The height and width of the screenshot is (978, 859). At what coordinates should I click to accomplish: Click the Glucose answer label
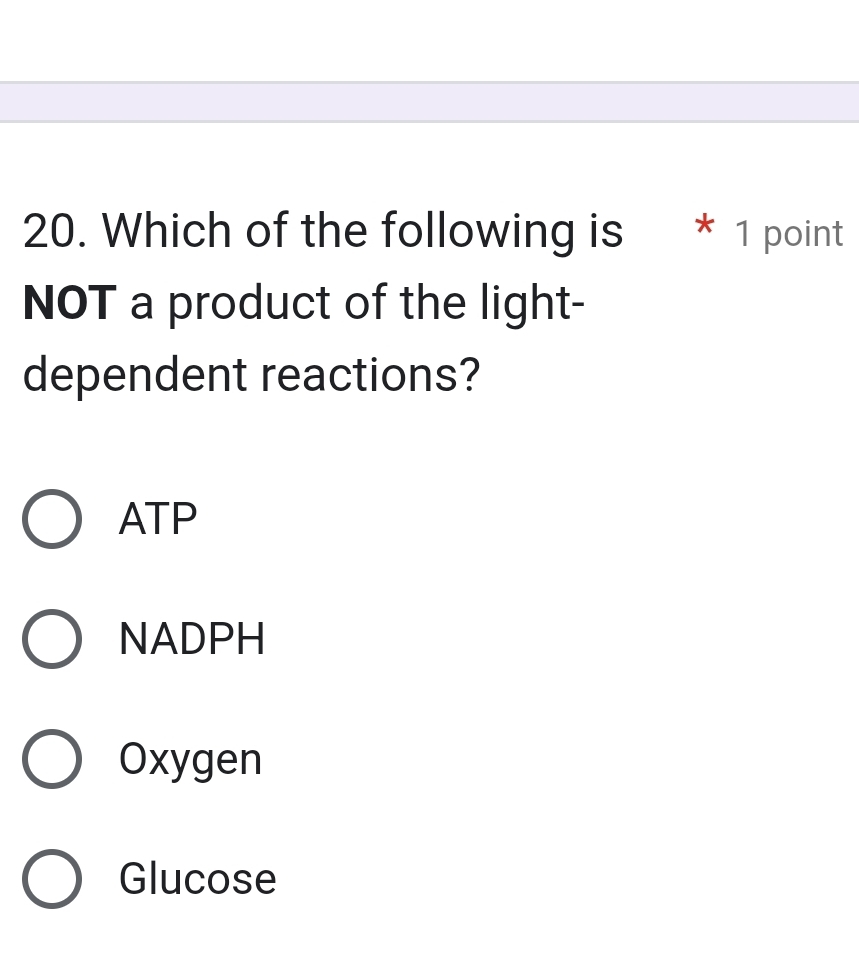tap(197, 879)
